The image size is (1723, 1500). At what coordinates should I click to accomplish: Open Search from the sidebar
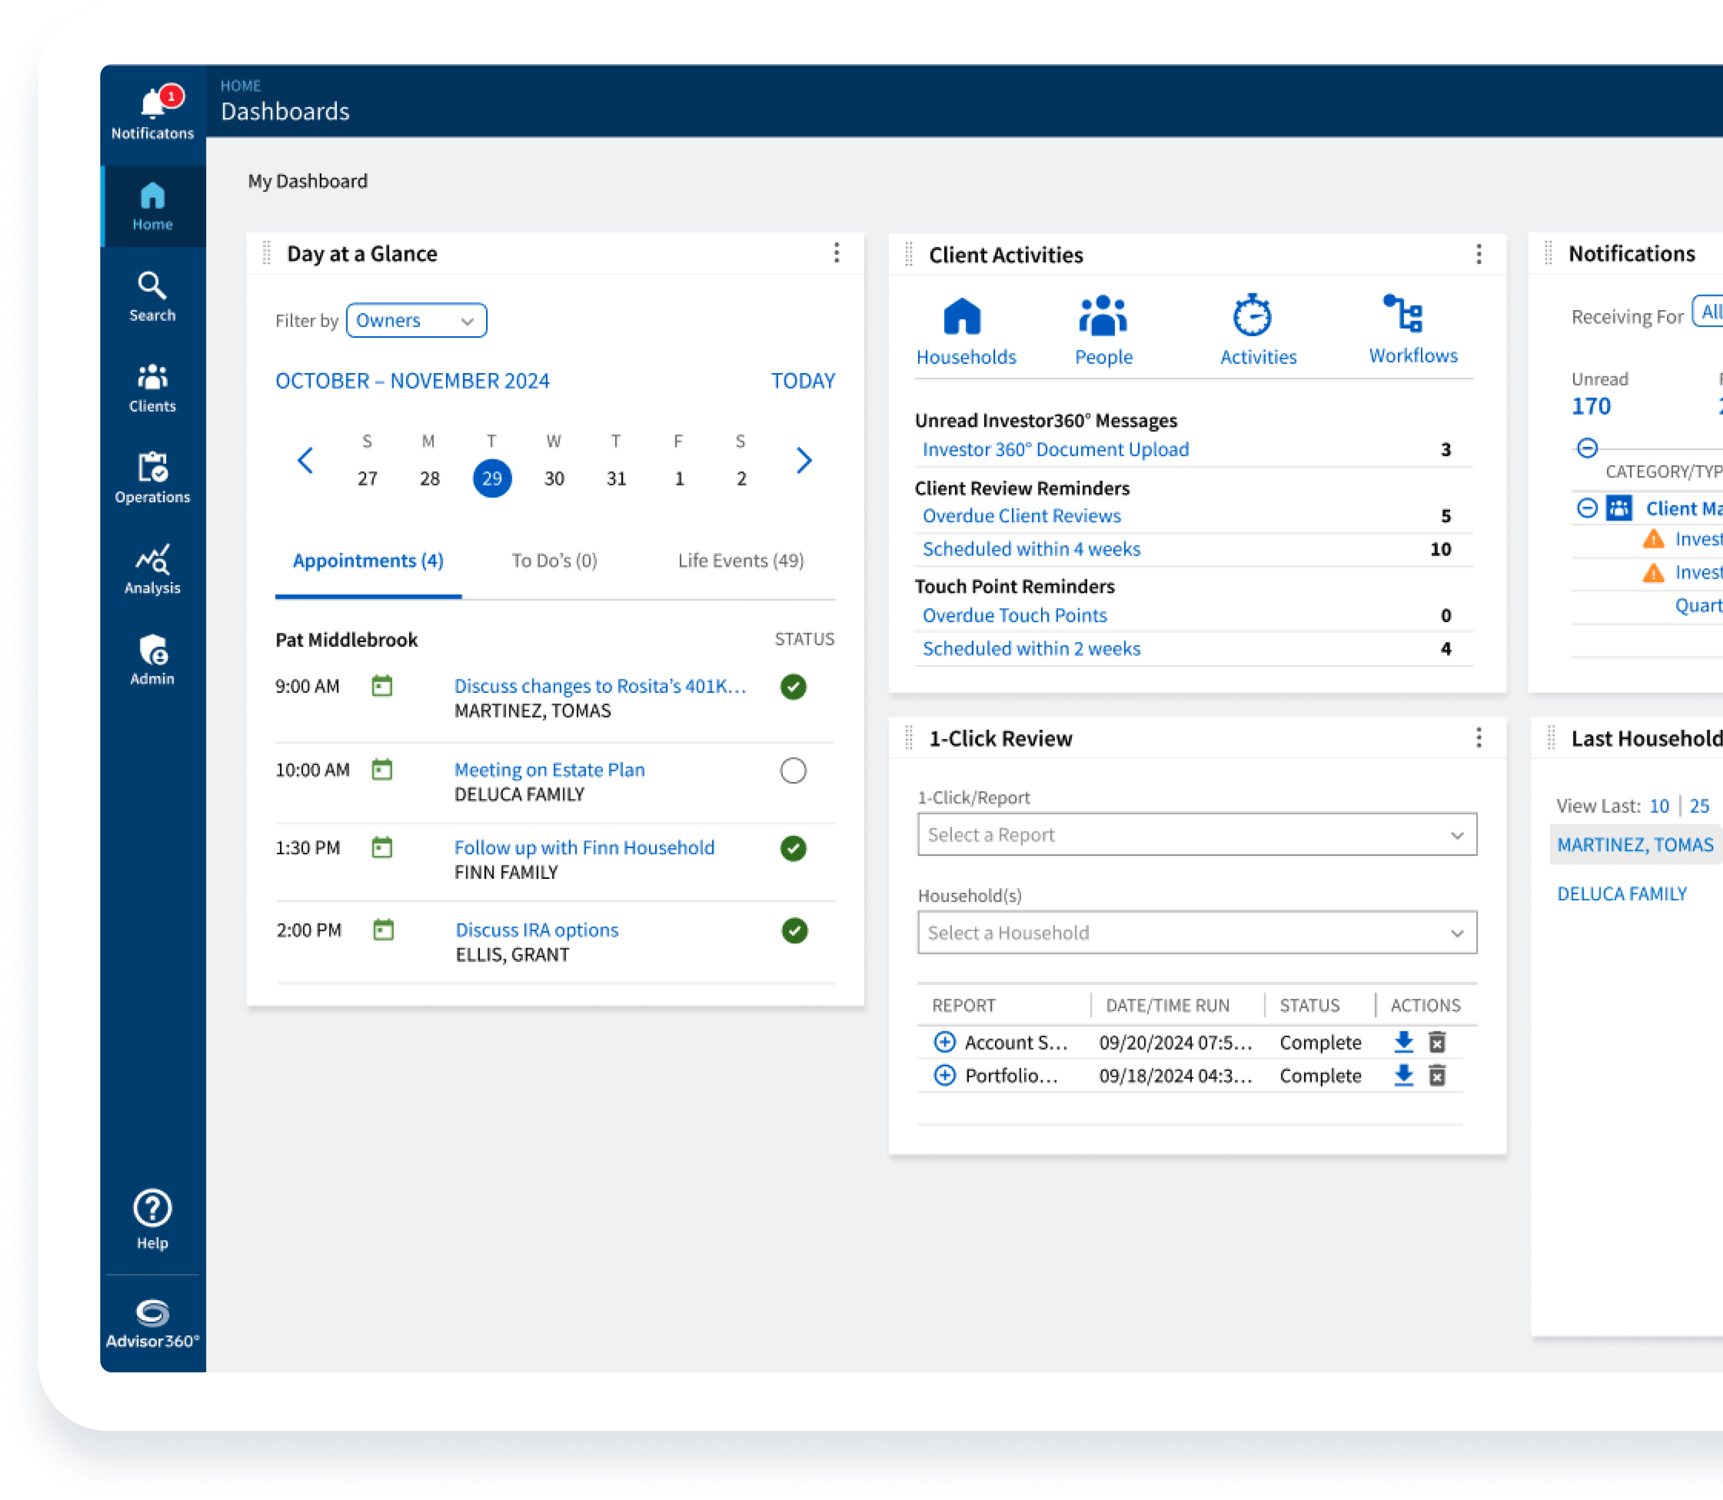(x=152, y=296)
